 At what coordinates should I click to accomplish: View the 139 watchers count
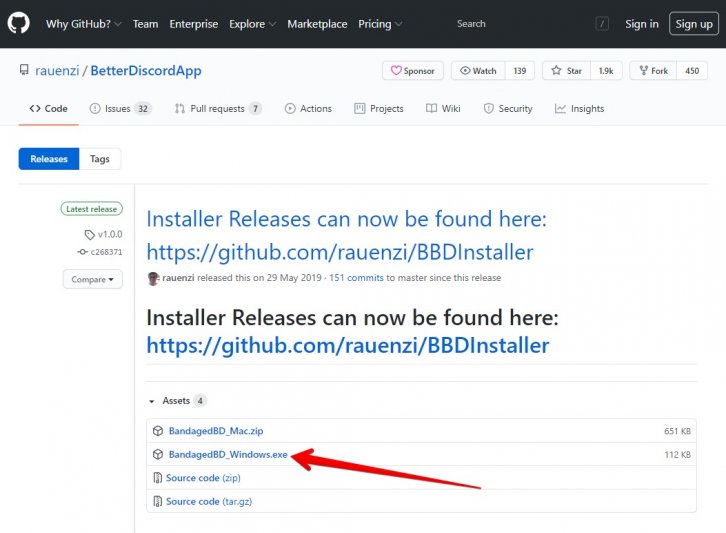[519, 71]
